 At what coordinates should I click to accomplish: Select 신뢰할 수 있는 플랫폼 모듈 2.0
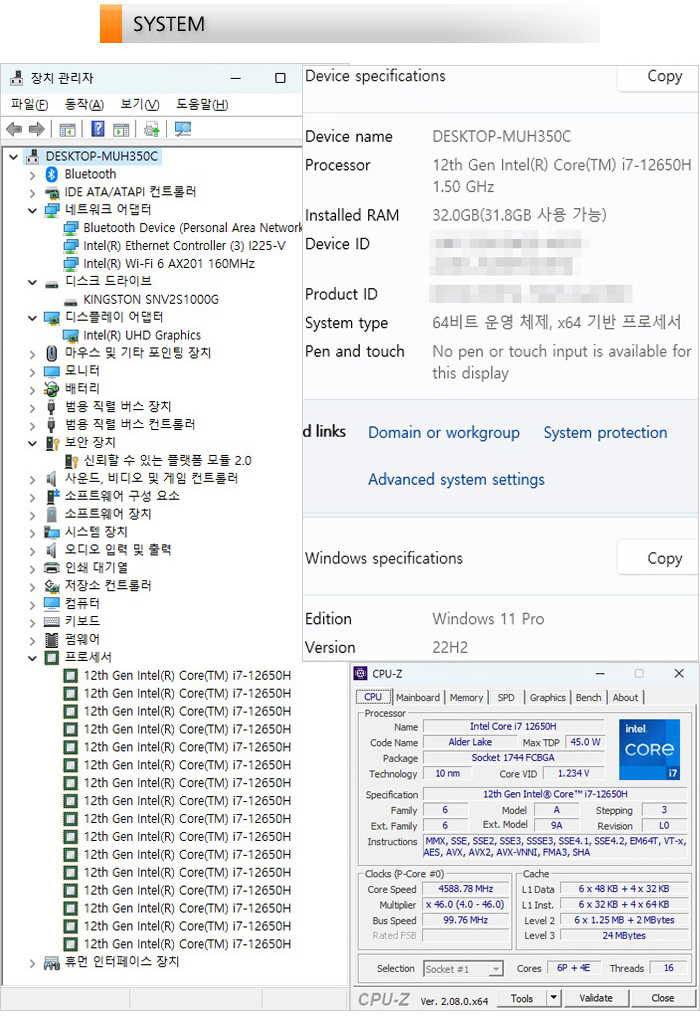167,461
